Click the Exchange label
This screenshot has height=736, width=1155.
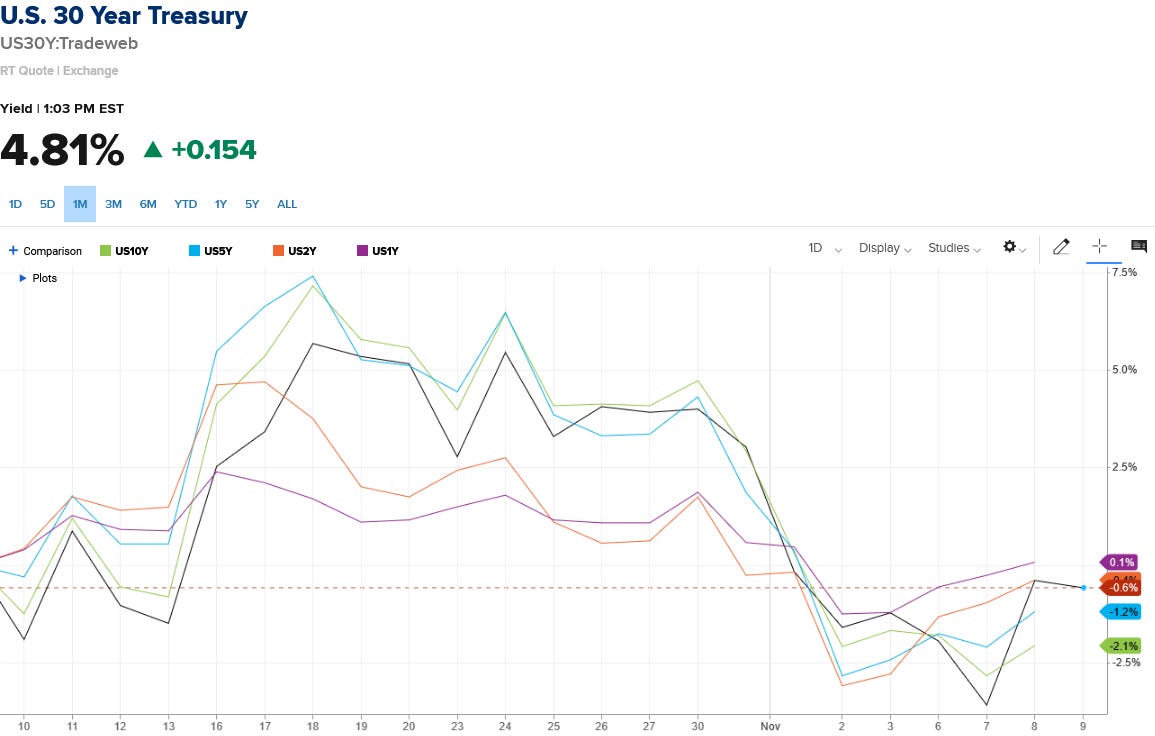click(x=91, y=71)
